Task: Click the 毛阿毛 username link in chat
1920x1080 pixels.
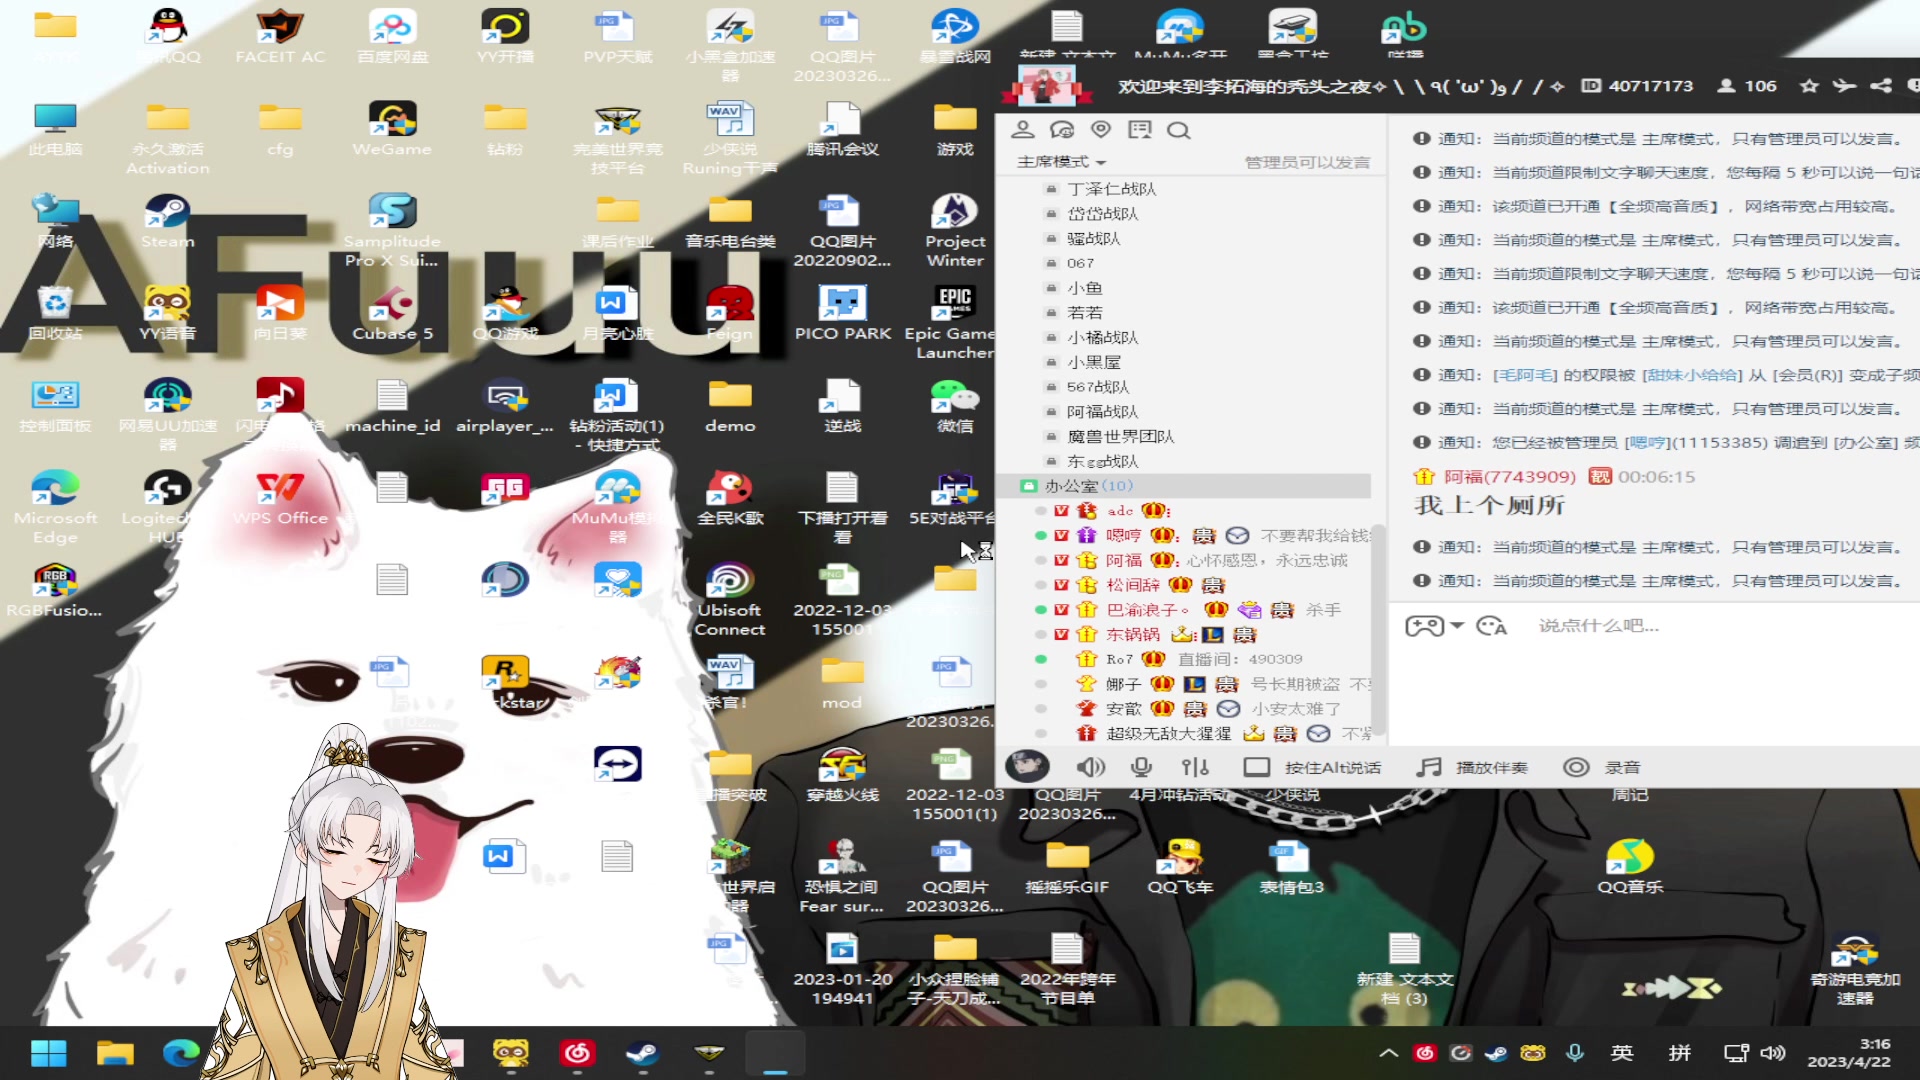Action: (x=1525, y=375)
